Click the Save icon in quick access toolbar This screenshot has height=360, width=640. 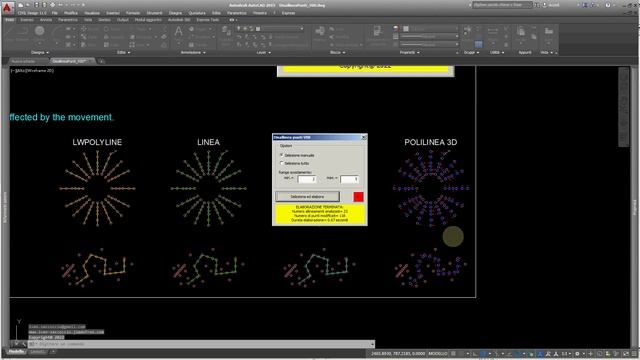(36, 5)
